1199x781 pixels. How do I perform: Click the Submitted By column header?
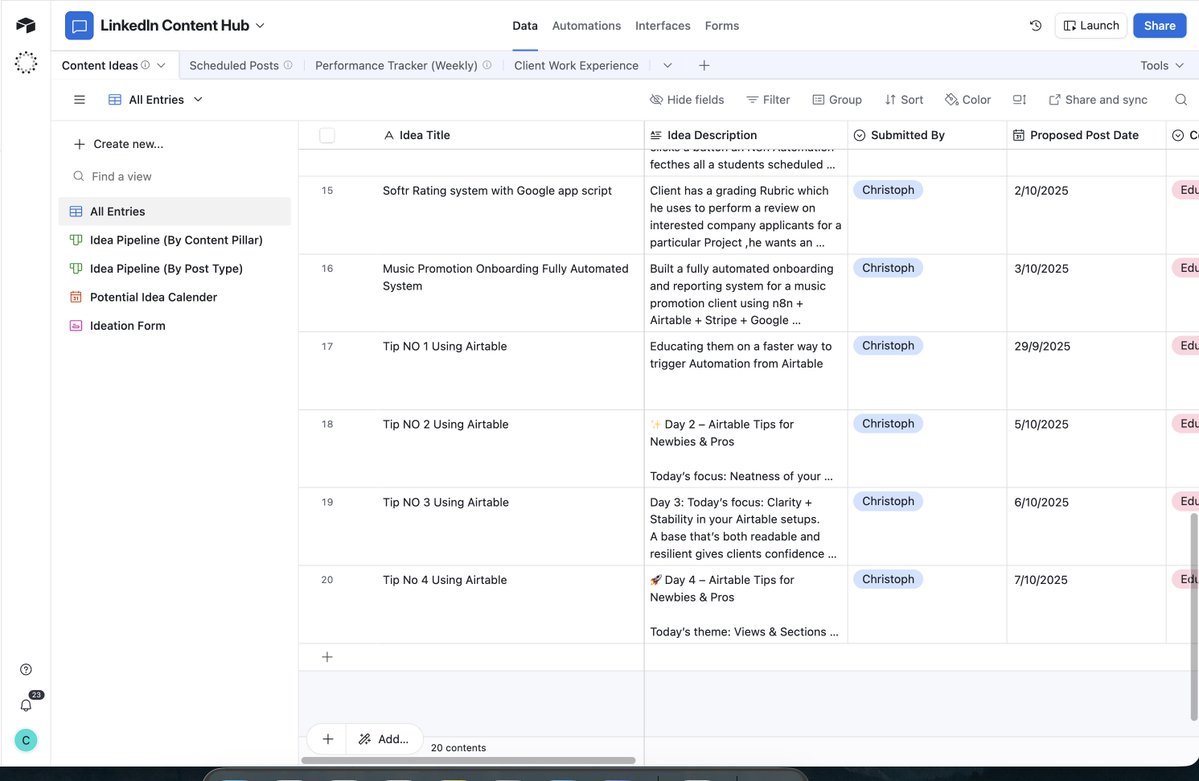point(927,135)
